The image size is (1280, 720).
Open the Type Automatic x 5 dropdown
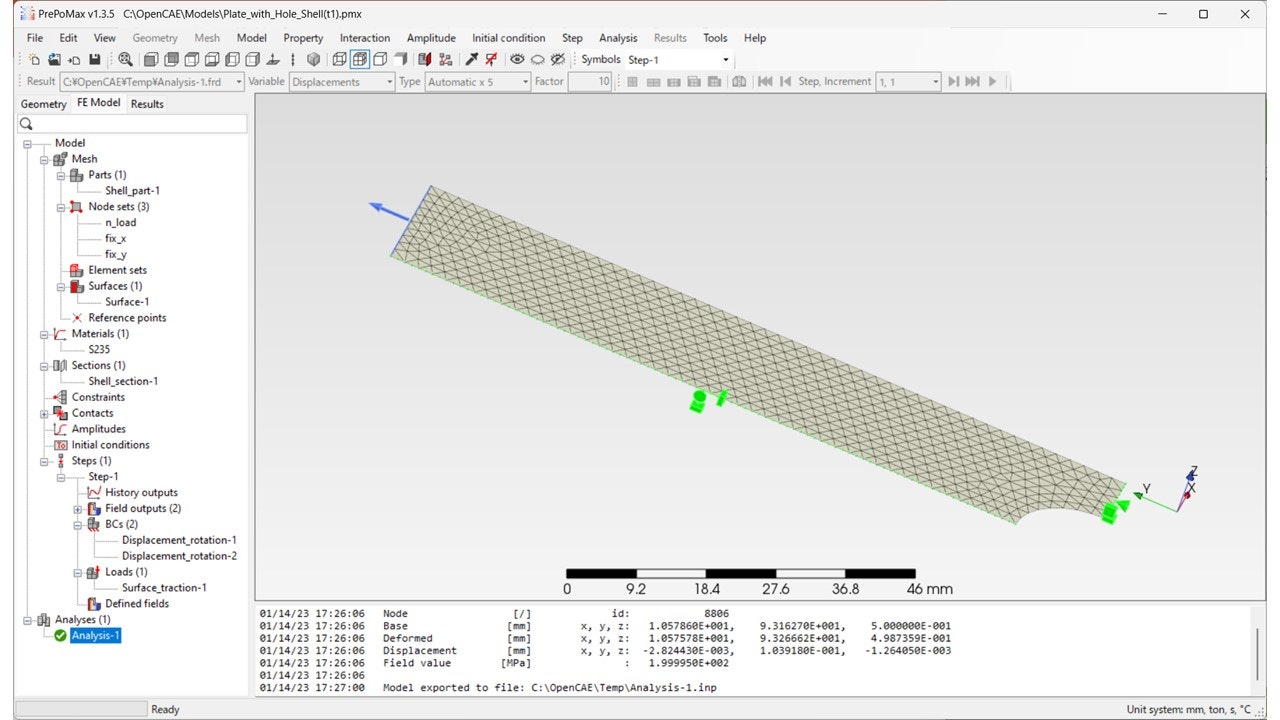pos(478,82)
